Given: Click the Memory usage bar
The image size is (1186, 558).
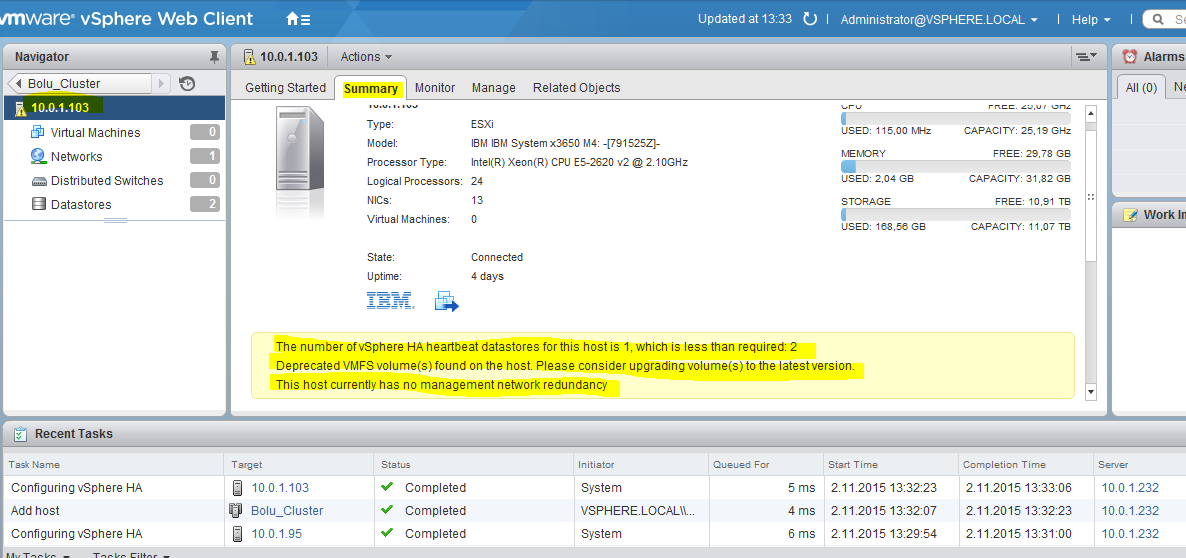Looking at the screenshot, I should (955, 166).
